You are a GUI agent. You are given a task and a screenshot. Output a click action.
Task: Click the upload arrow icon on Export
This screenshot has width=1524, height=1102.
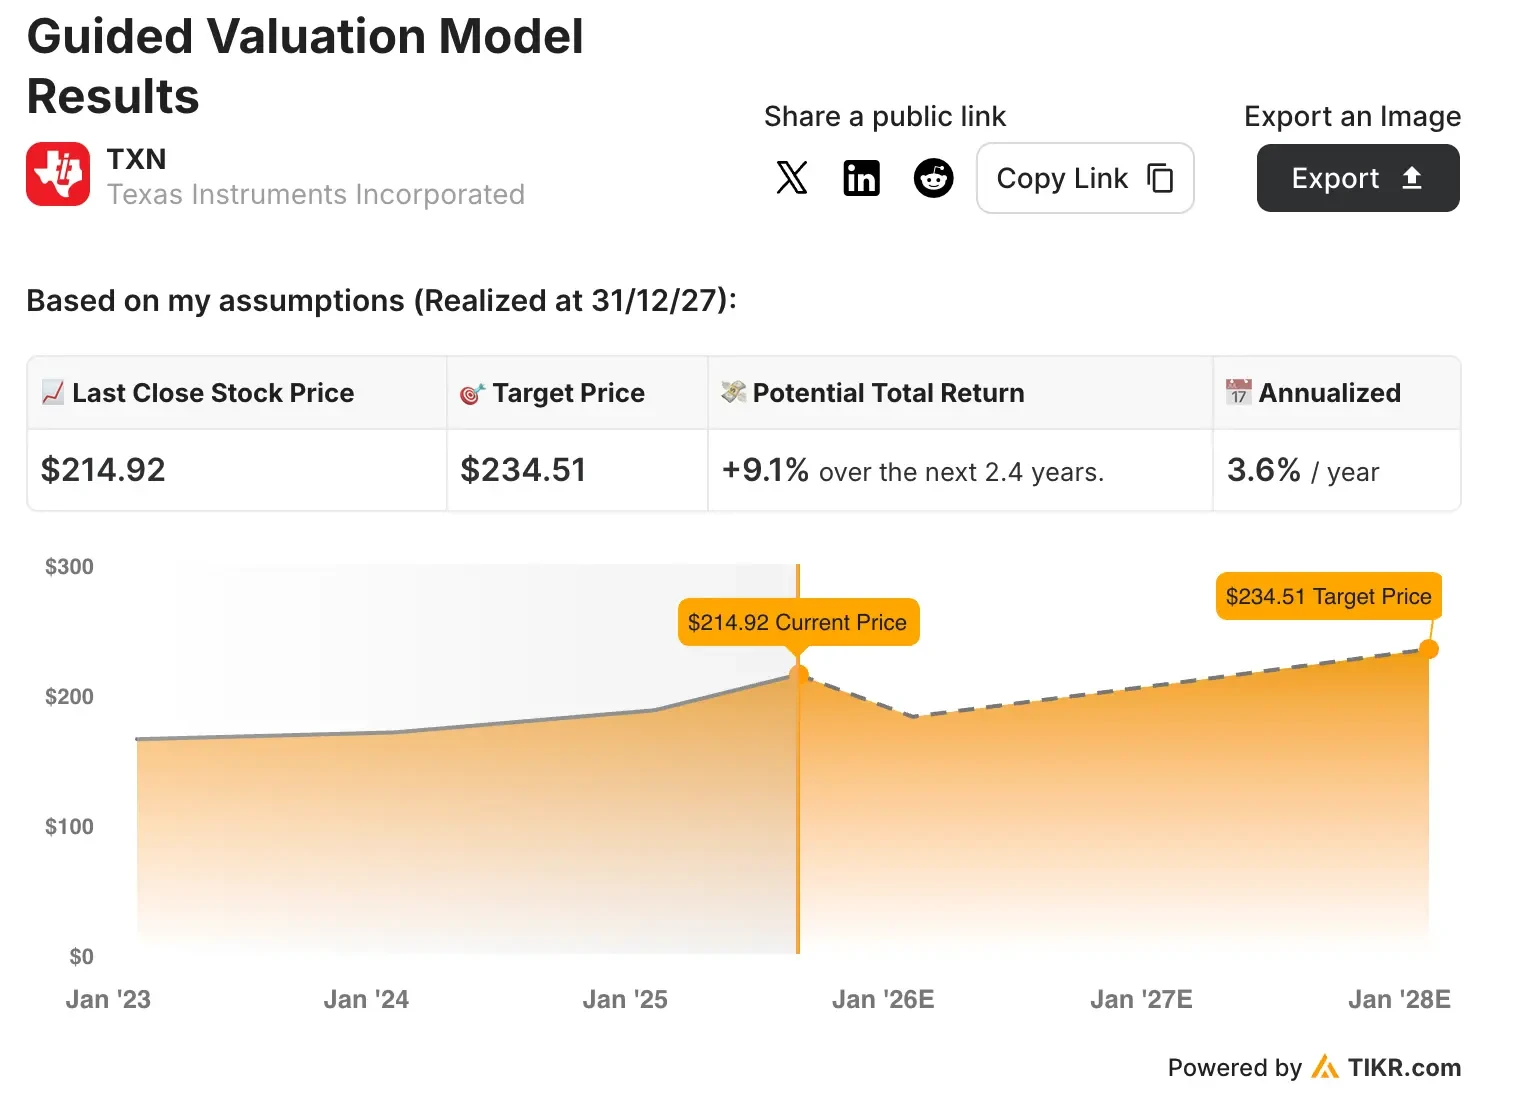[x=1411, y=178]
